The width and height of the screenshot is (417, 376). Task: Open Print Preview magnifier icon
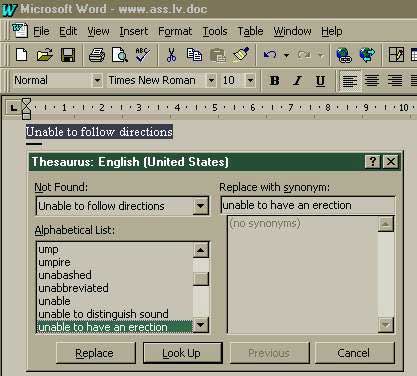click(x=120, y=55)
